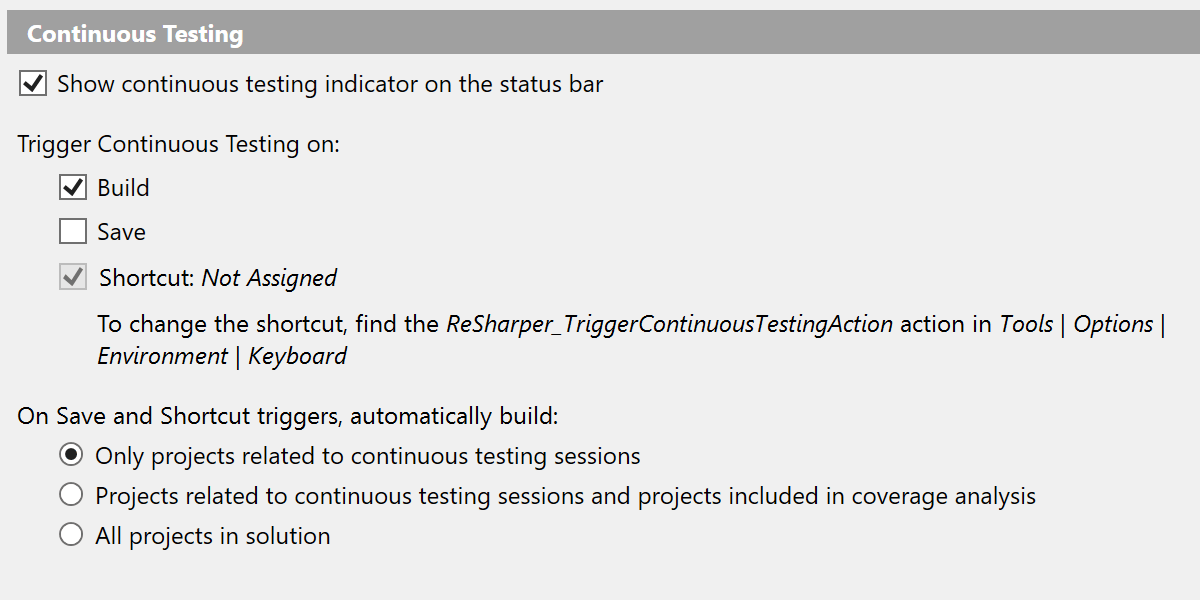Click the "On Save and Shortcut triggers" label
Screen dimensions: 1200x600
tap(288, 416)
